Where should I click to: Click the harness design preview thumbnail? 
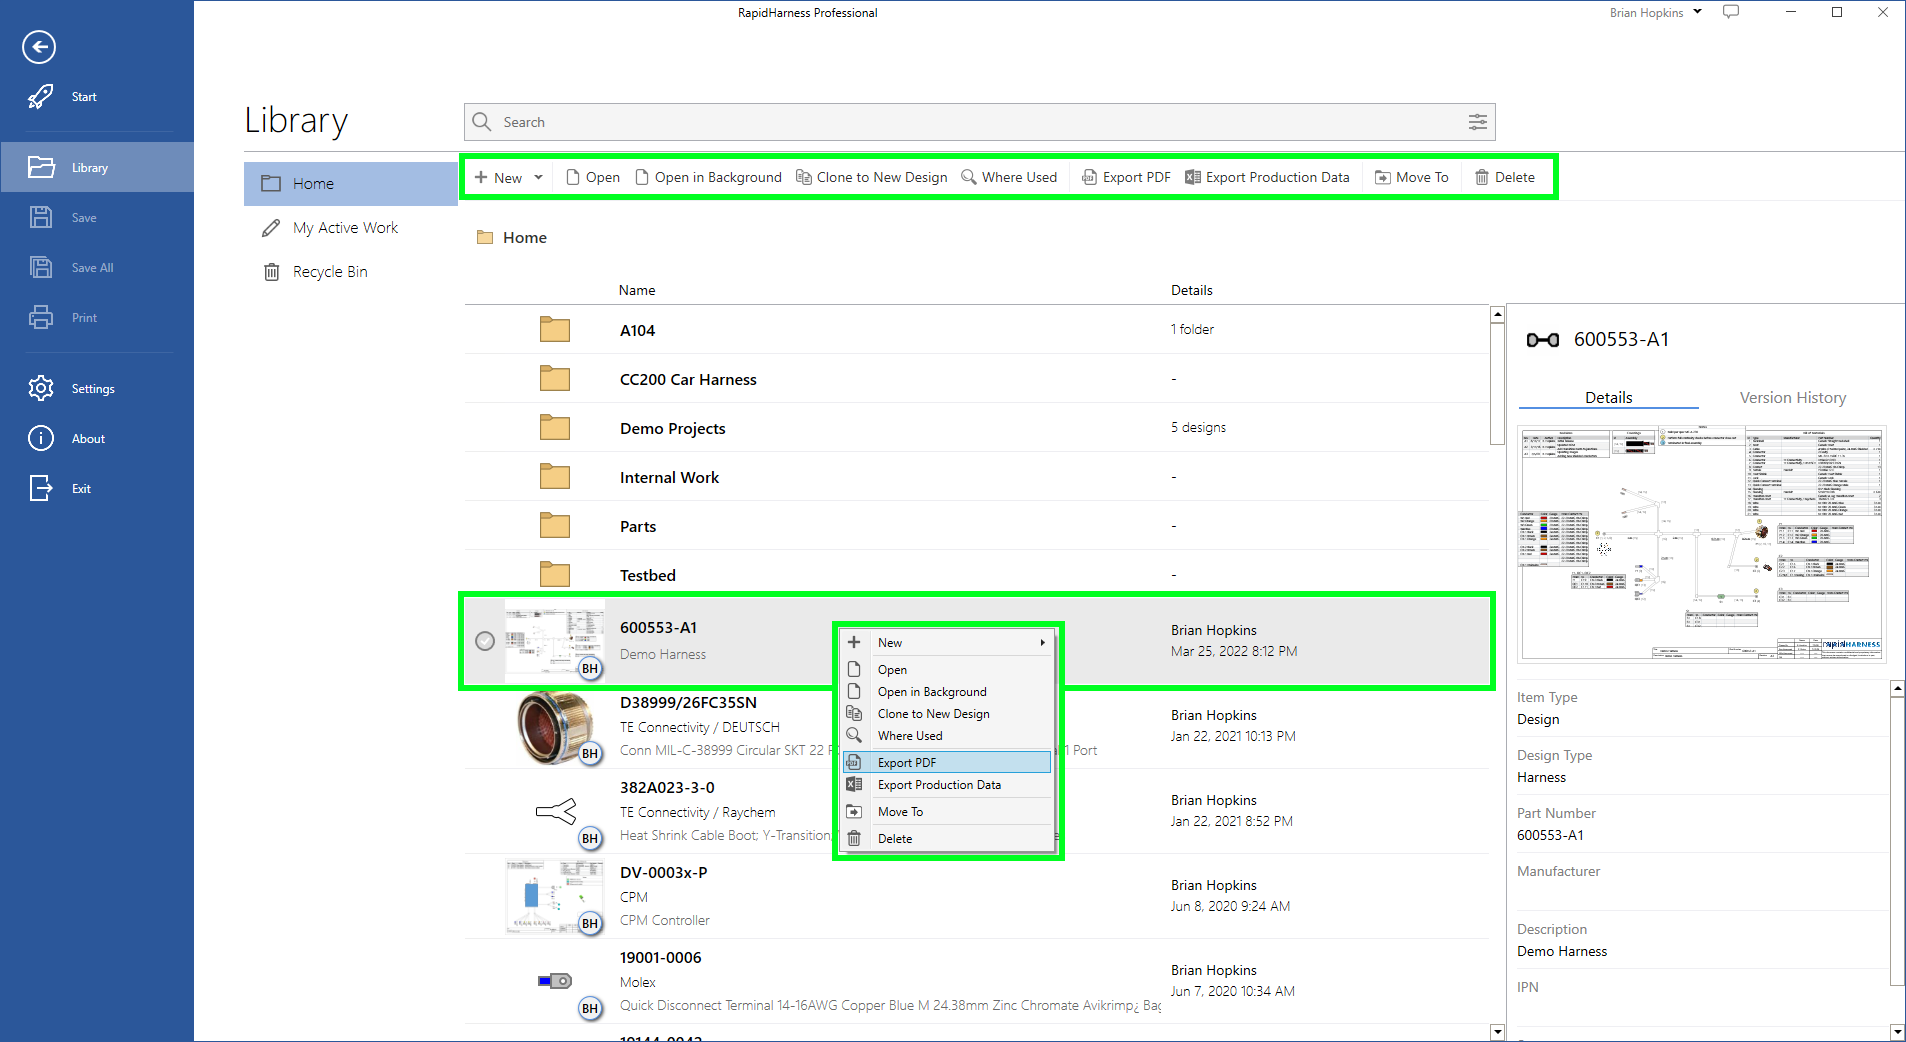(x=1701, y=544)
